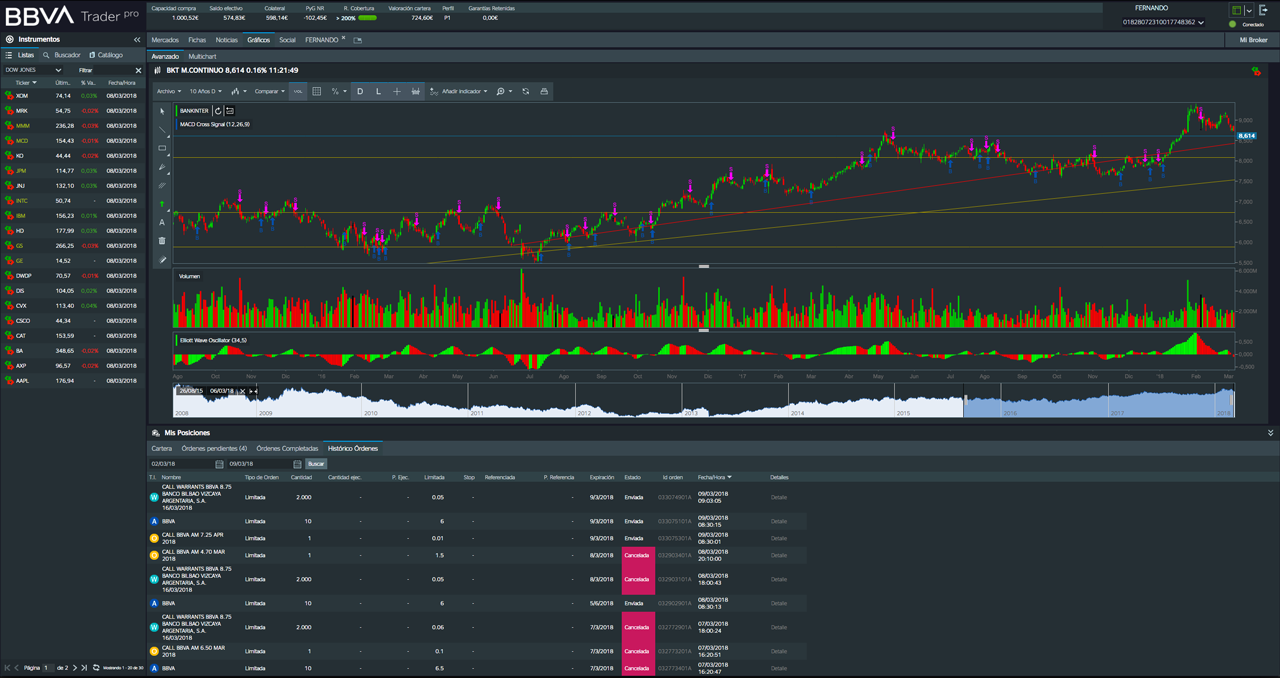Click the add new tab icon
Viewport: 1280px width, 678px height.
pyautogui.click(x=358, y=40)
